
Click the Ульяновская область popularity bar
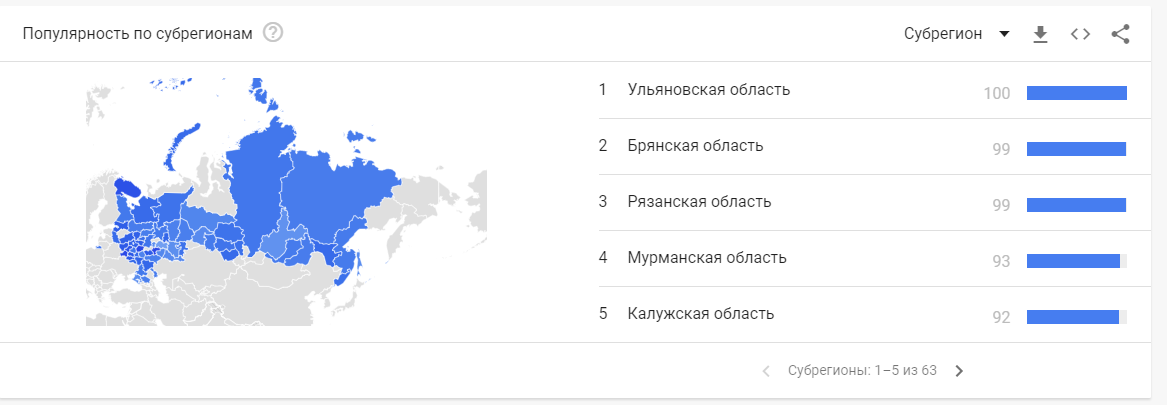point(1077,93)
